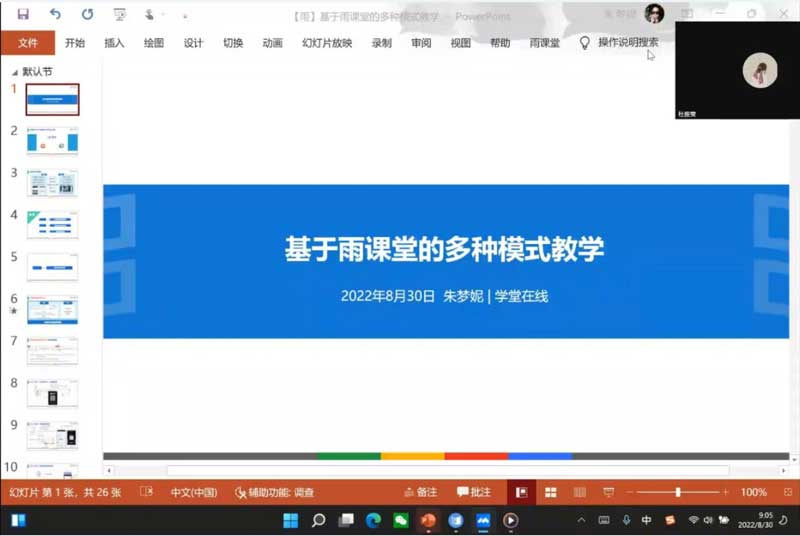Image resolution: width=800 pixels, height=536 pixels.
Task: Expand the Customize Quick Access Toolbar dropdown
Action: [x=184, y=15]
